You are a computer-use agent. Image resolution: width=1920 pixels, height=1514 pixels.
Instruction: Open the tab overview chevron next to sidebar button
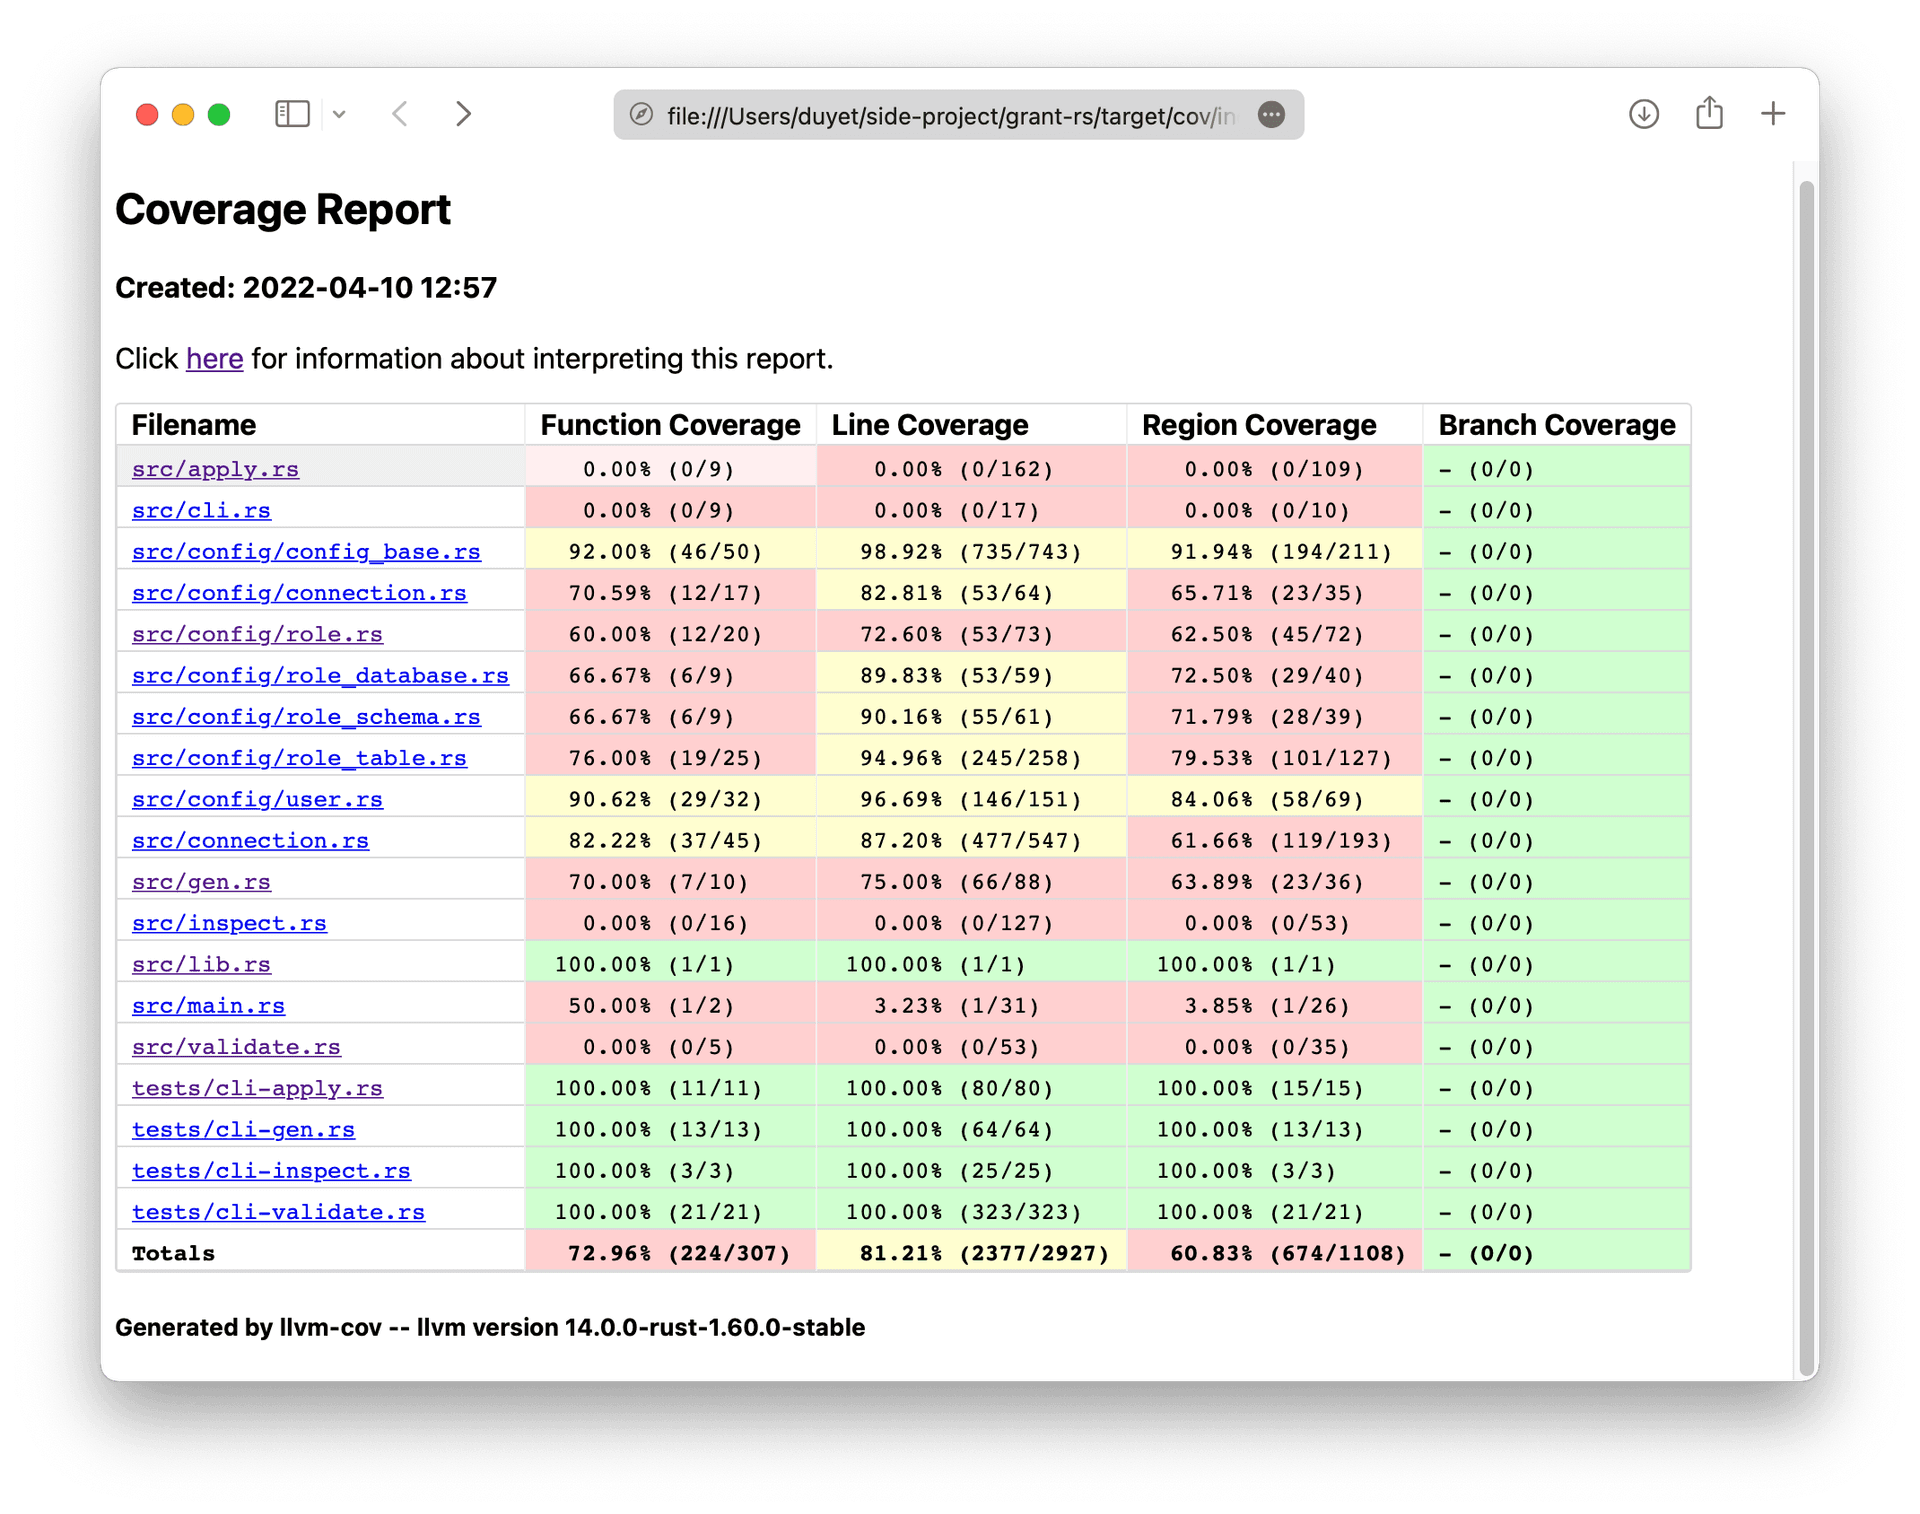[340, 114]
